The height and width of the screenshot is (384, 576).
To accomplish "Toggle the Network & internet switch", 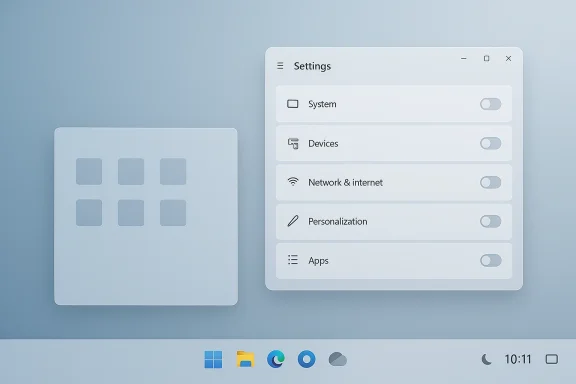I will point(490,182).
